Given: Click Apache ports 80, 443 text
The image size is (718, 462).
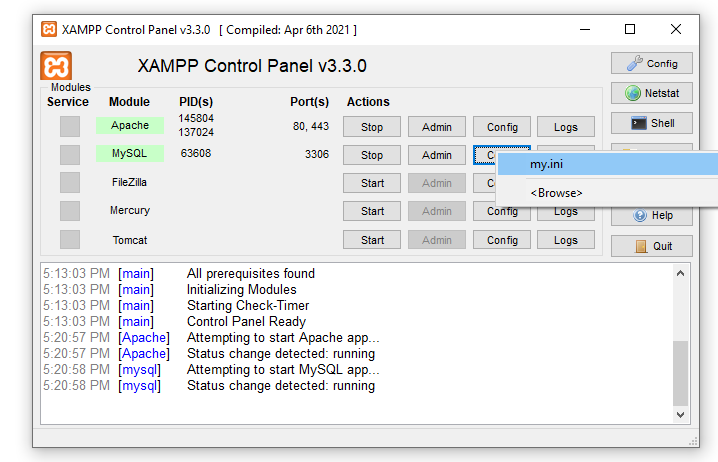Looking at the screenshot, I should [x=311, y=126].
